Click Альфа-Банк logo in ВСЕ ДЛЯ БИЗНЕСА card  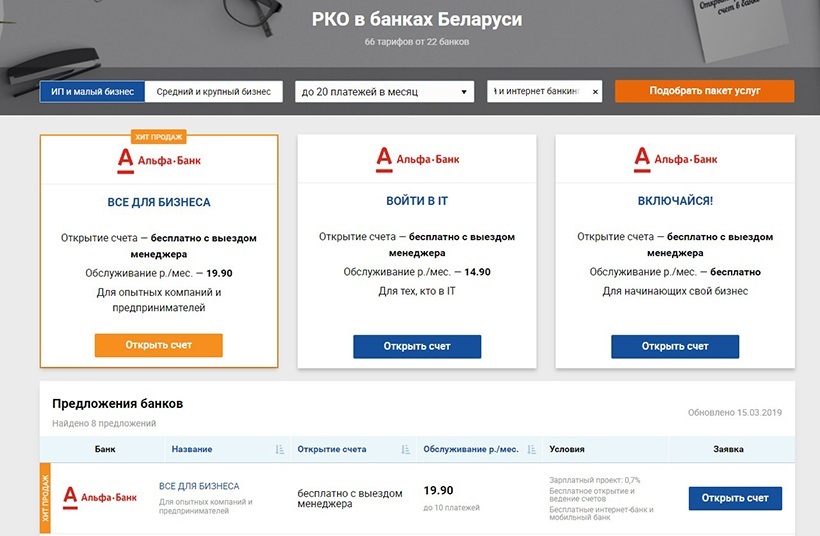[158, 157]
